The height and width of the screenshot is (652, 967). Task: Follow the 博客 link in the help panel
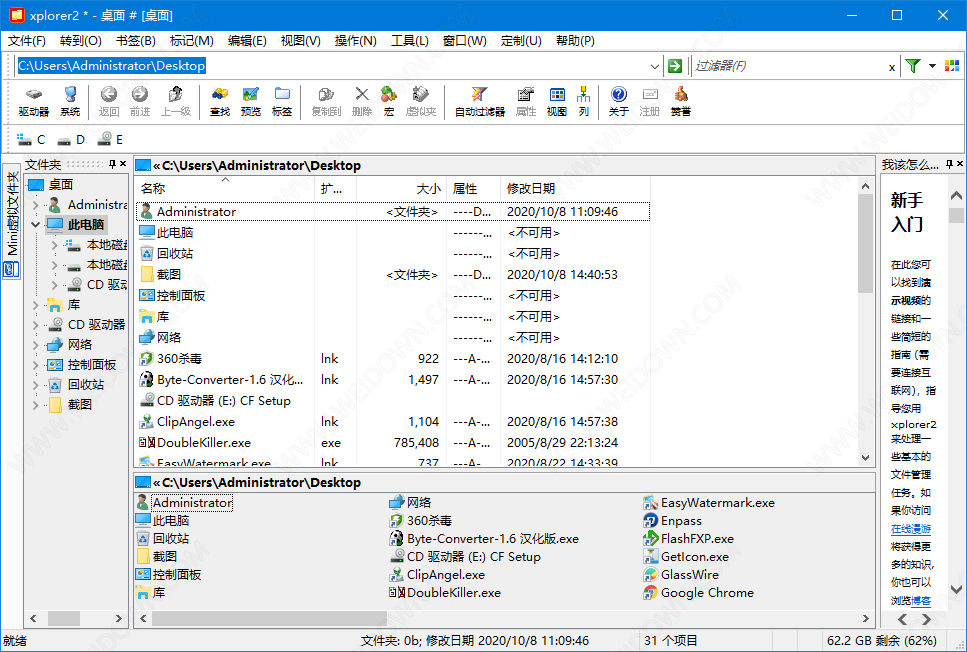tap(921, 600)
